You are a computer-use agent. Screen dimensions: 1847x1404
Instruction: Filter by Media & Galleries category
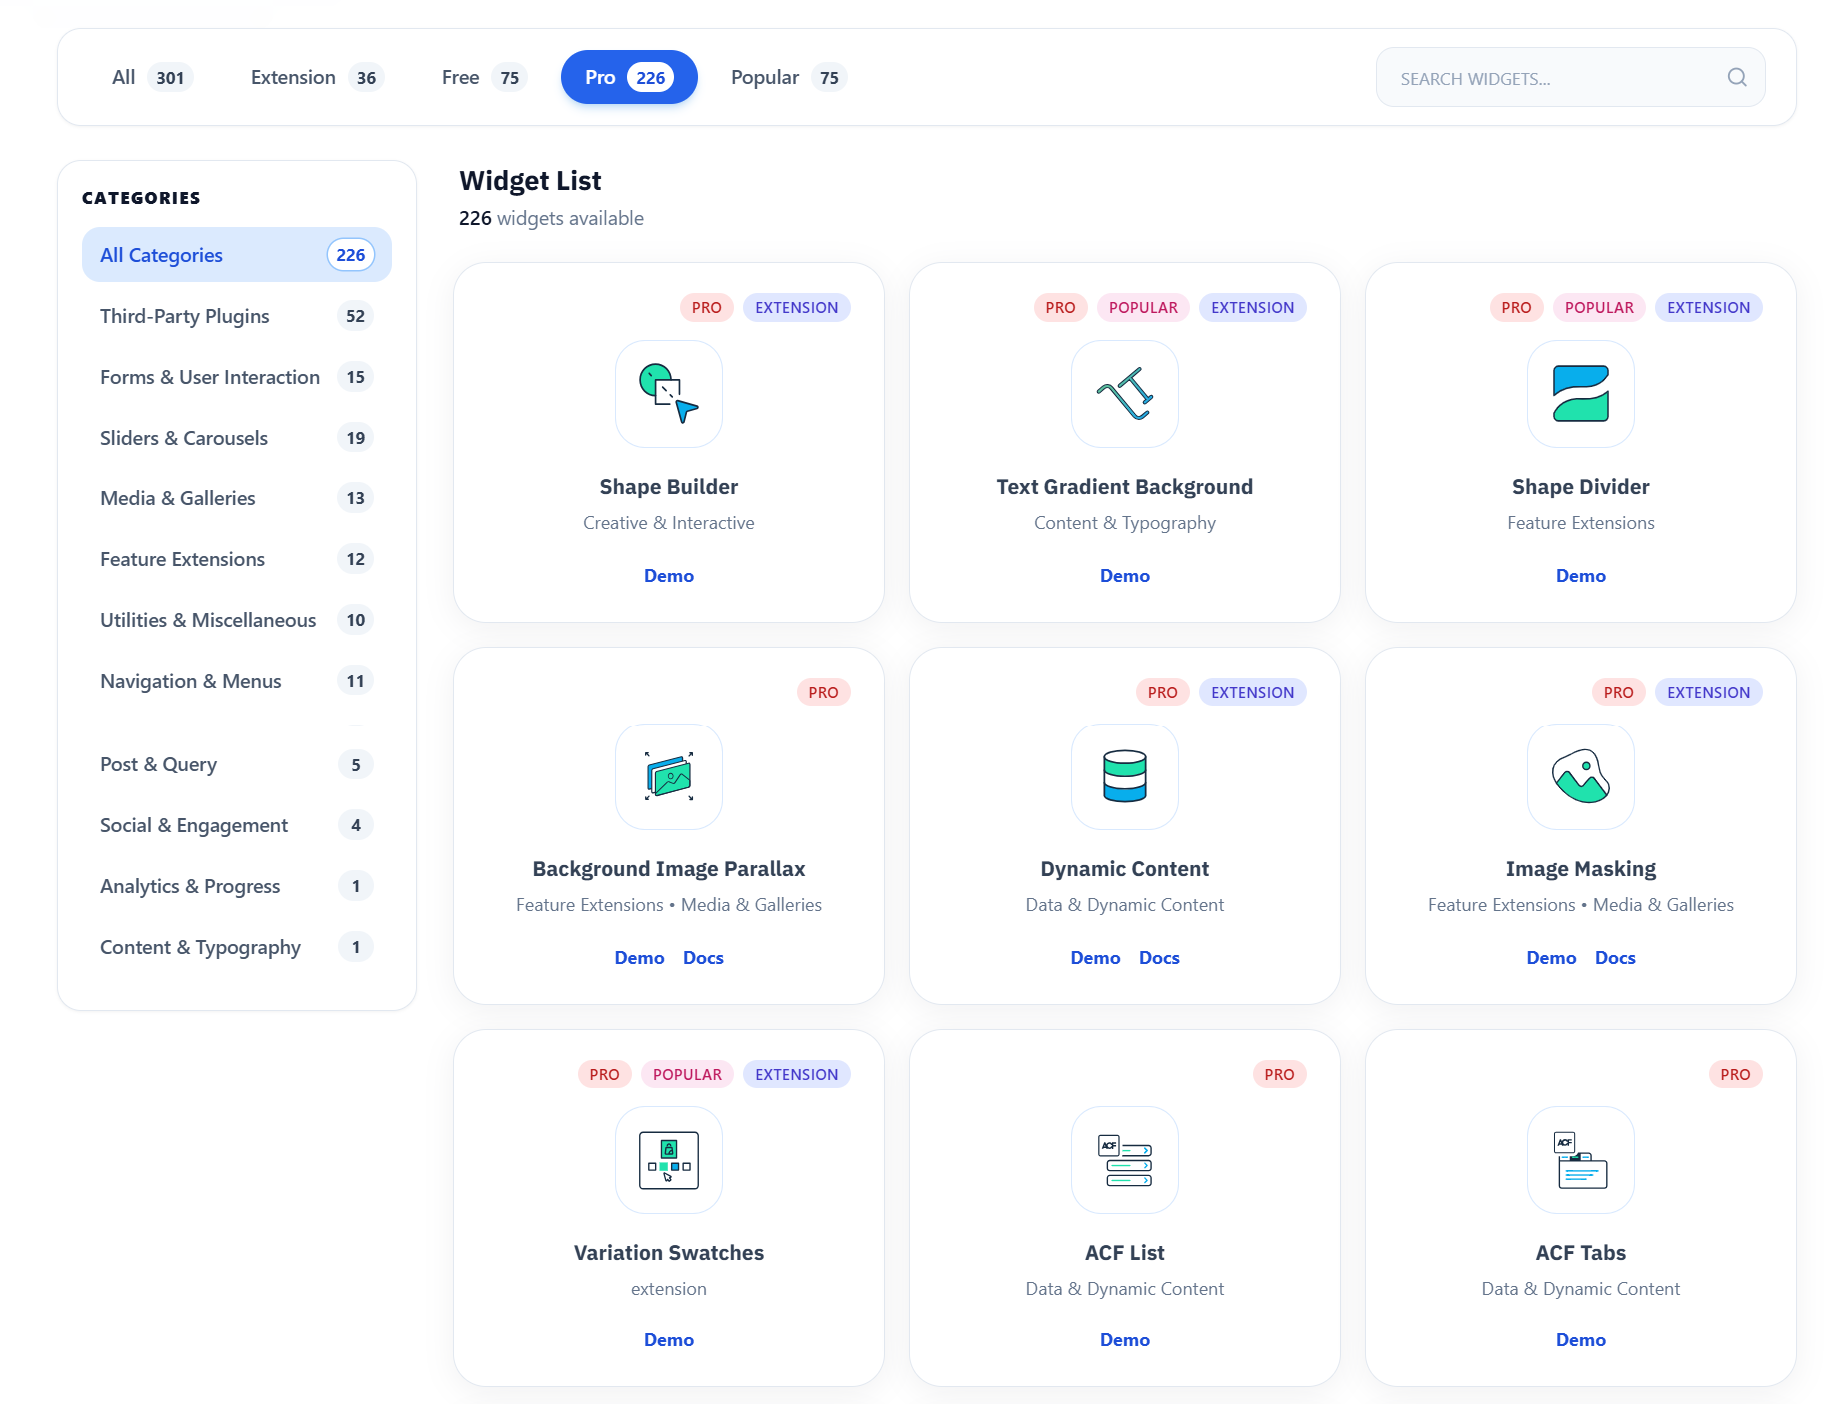pos(237,498)
